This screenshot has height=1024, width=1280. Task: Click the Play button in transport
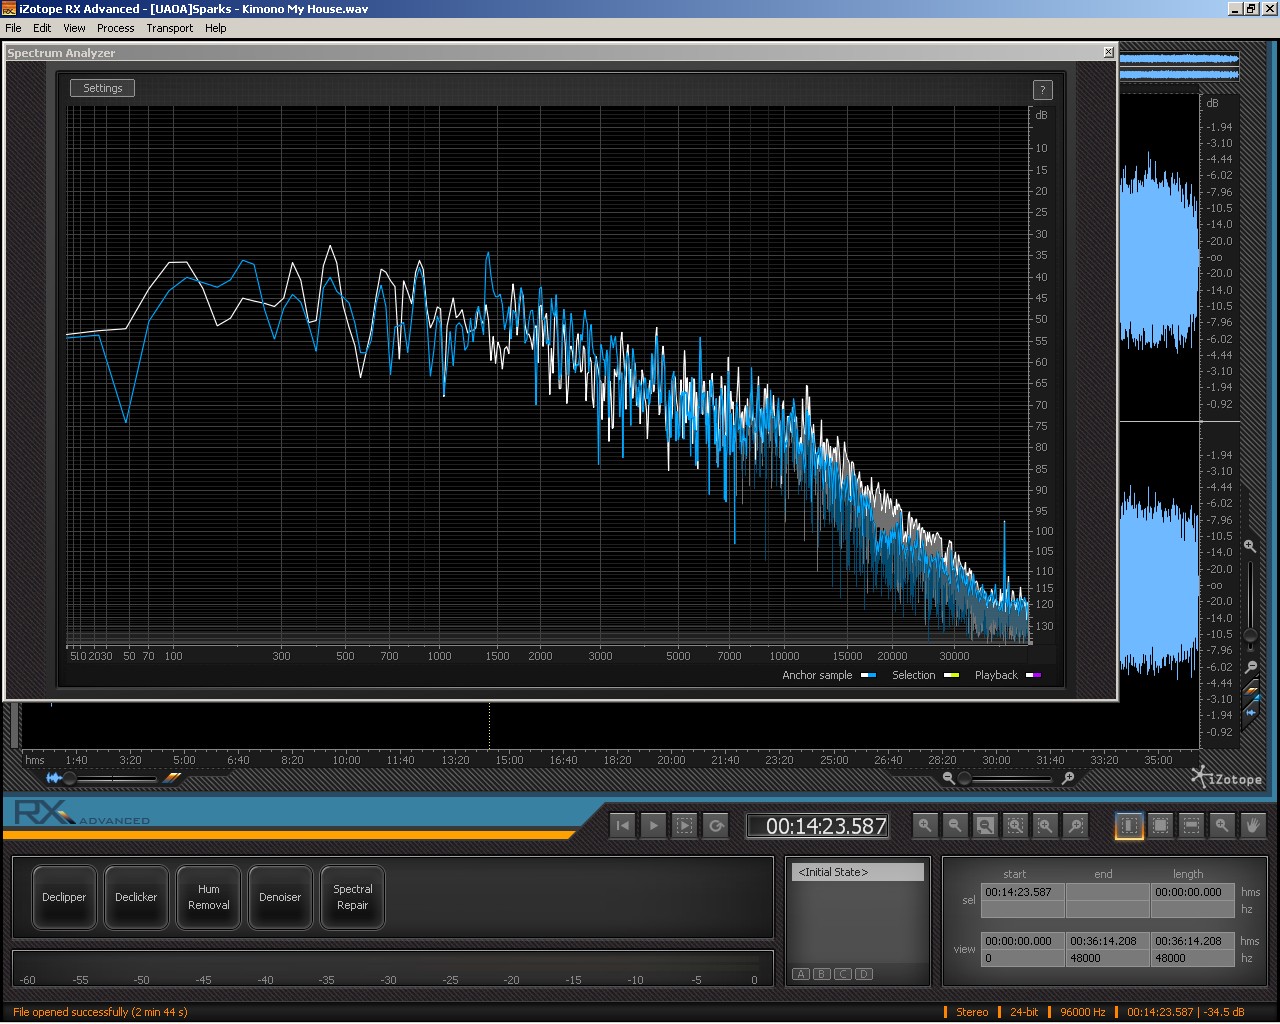(653, 826)
